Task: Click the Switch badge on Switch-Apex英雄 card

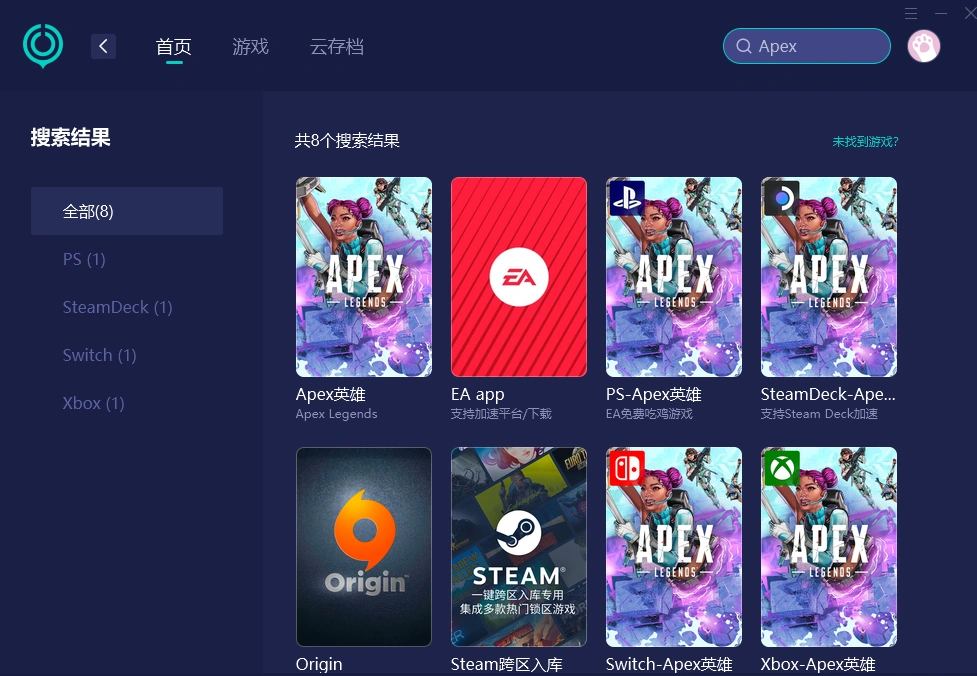Action: (627, 468)
